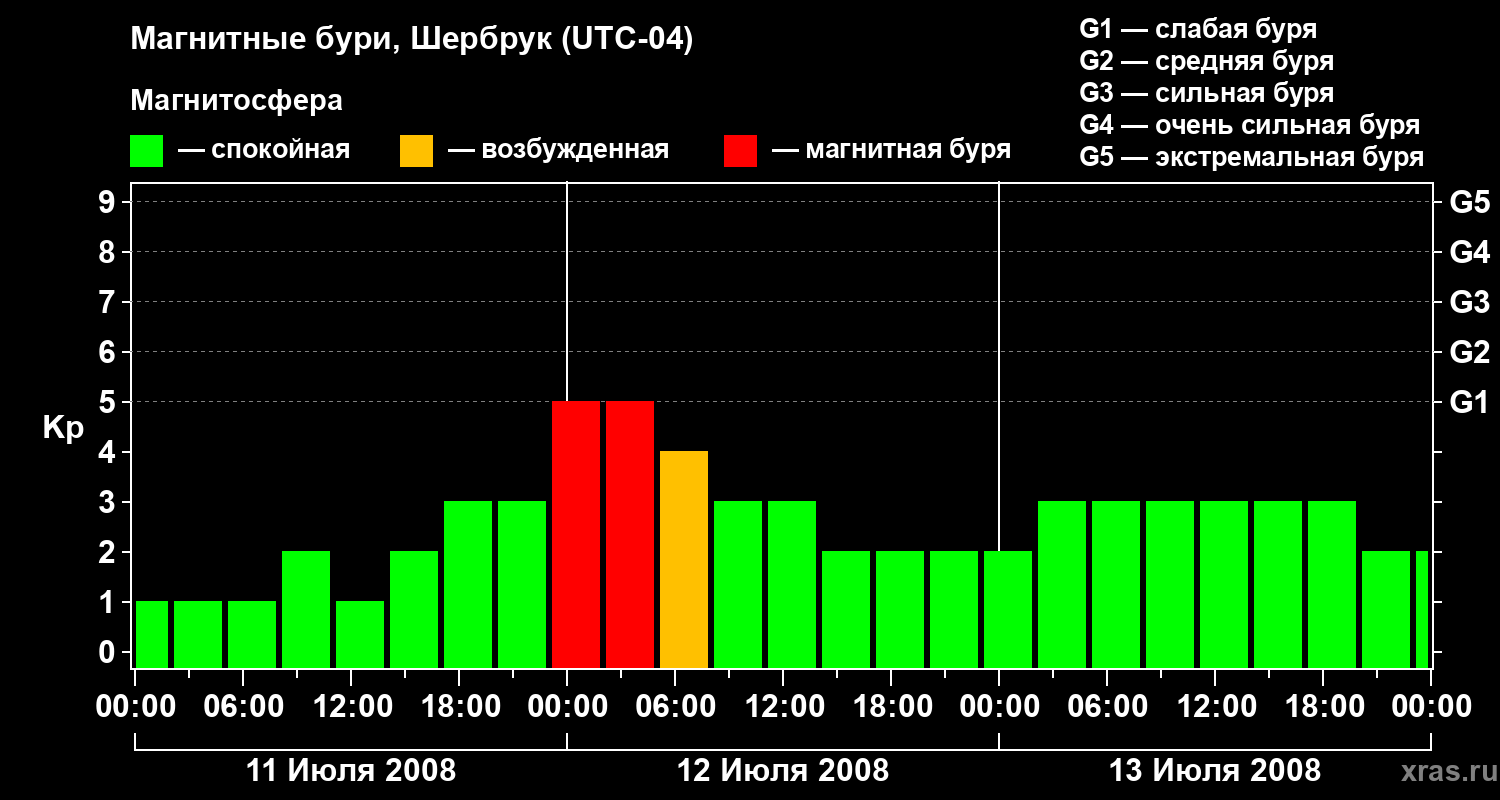
Task: Click the G2 — средняя буря legend entry
Action: pyautogui.click(x=1207, y=61)
